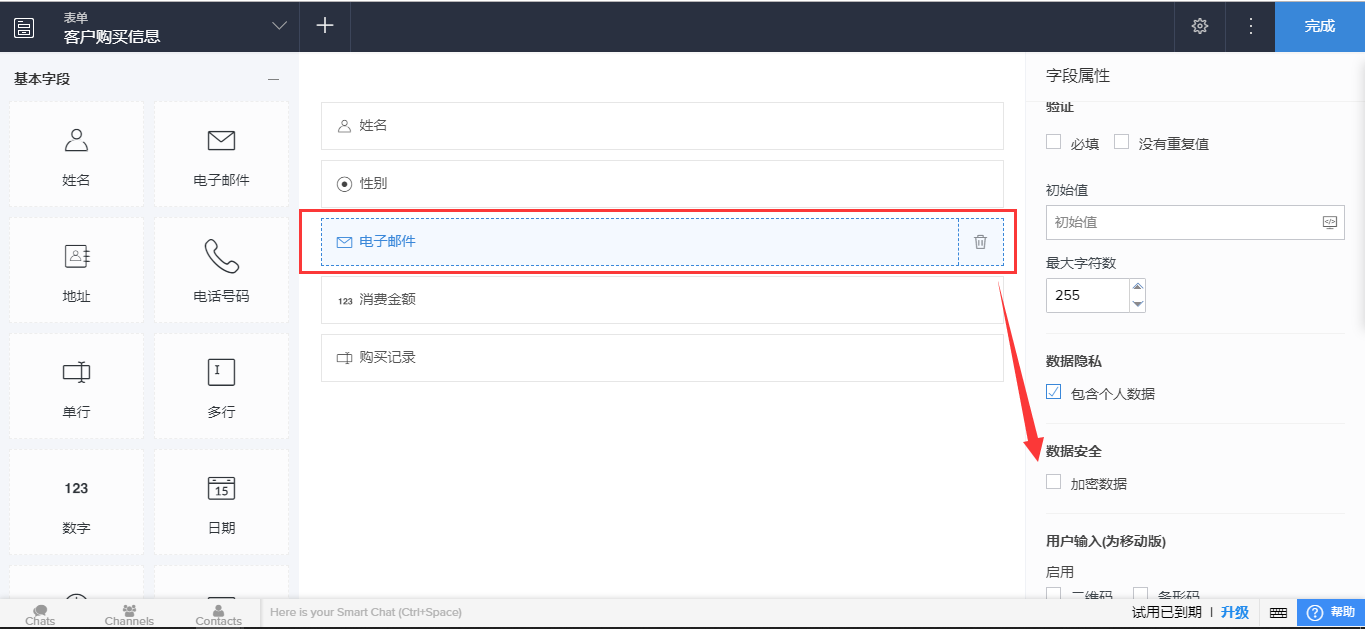The image size is (1365, 629).
Task: Click the 购买记录 field in the form
Action: (662, 358)
